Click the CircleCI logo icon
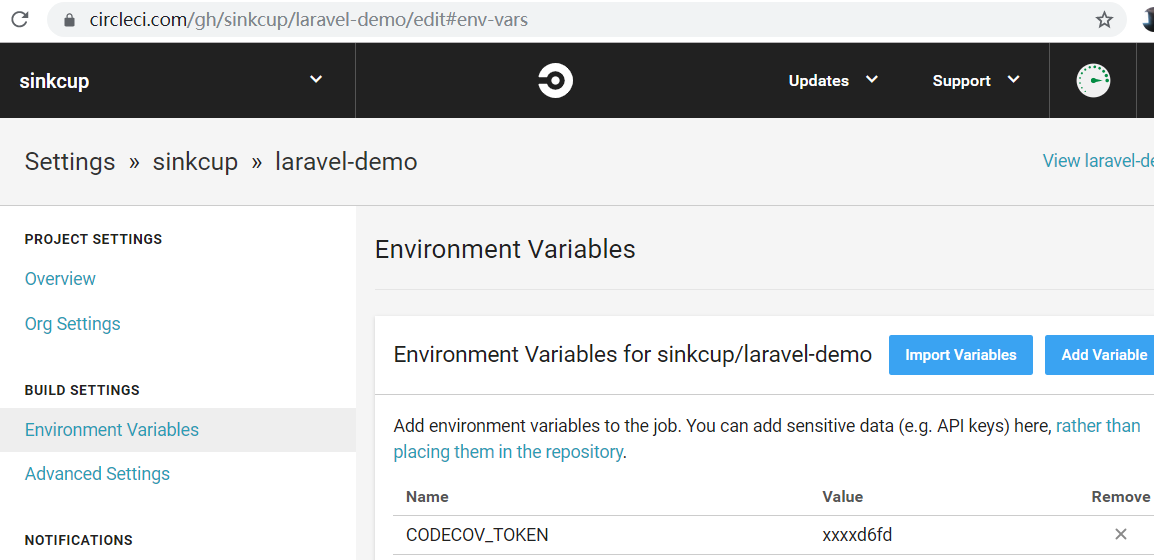 555,81
